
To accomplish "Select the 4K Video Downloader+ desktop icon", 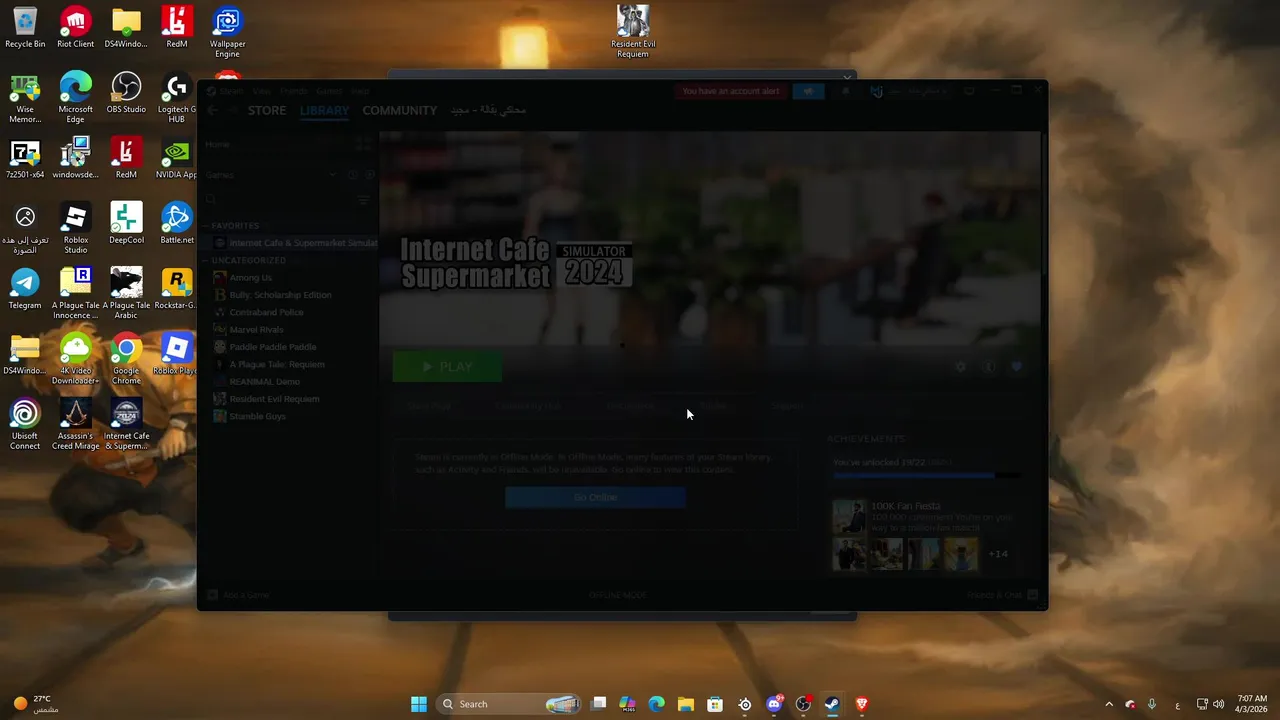I will (x=75, y=360).
